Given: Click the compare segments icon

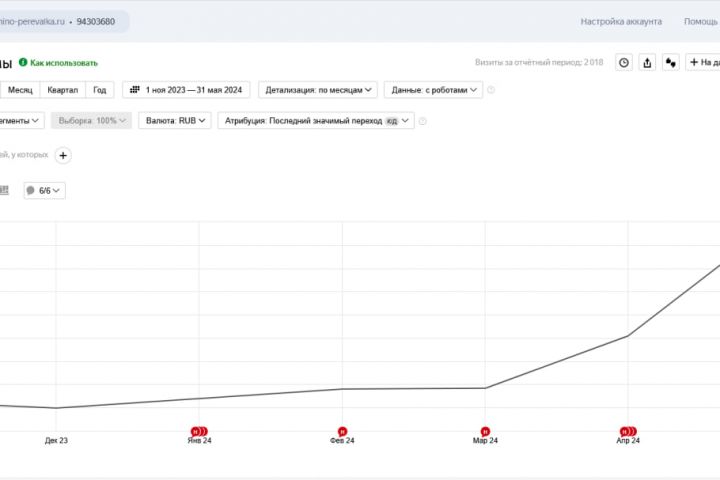Looking at the screenshot, I should 670,62.
